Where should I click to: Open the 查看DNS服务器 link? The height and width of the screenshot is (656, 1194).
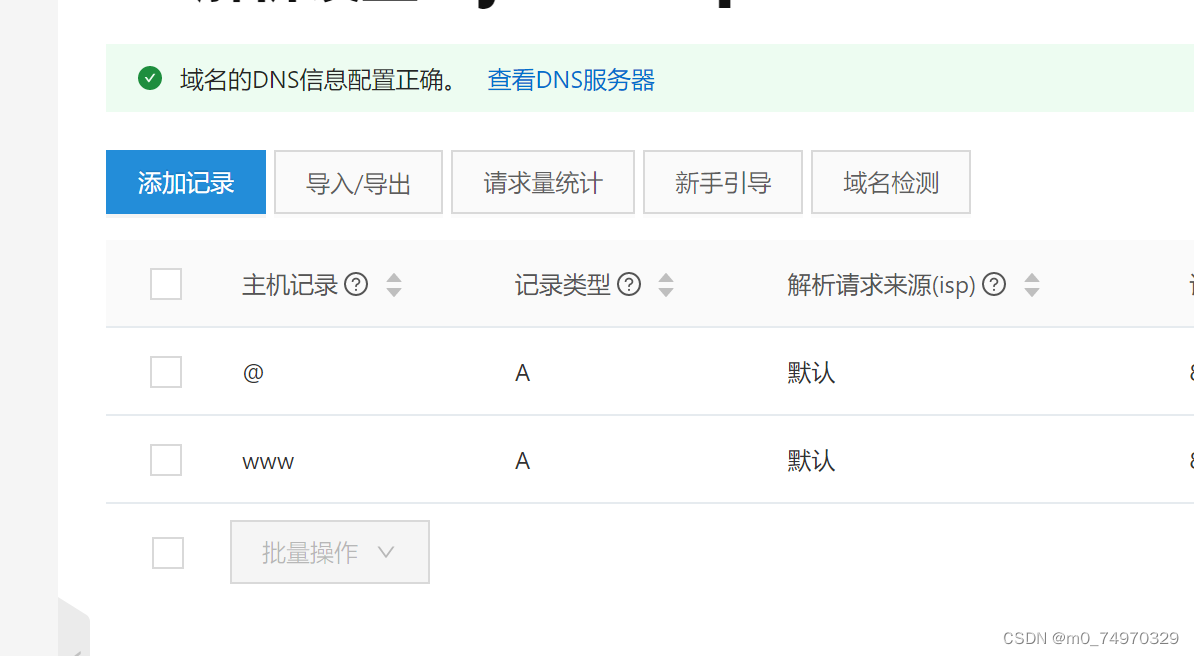(571, 80)
